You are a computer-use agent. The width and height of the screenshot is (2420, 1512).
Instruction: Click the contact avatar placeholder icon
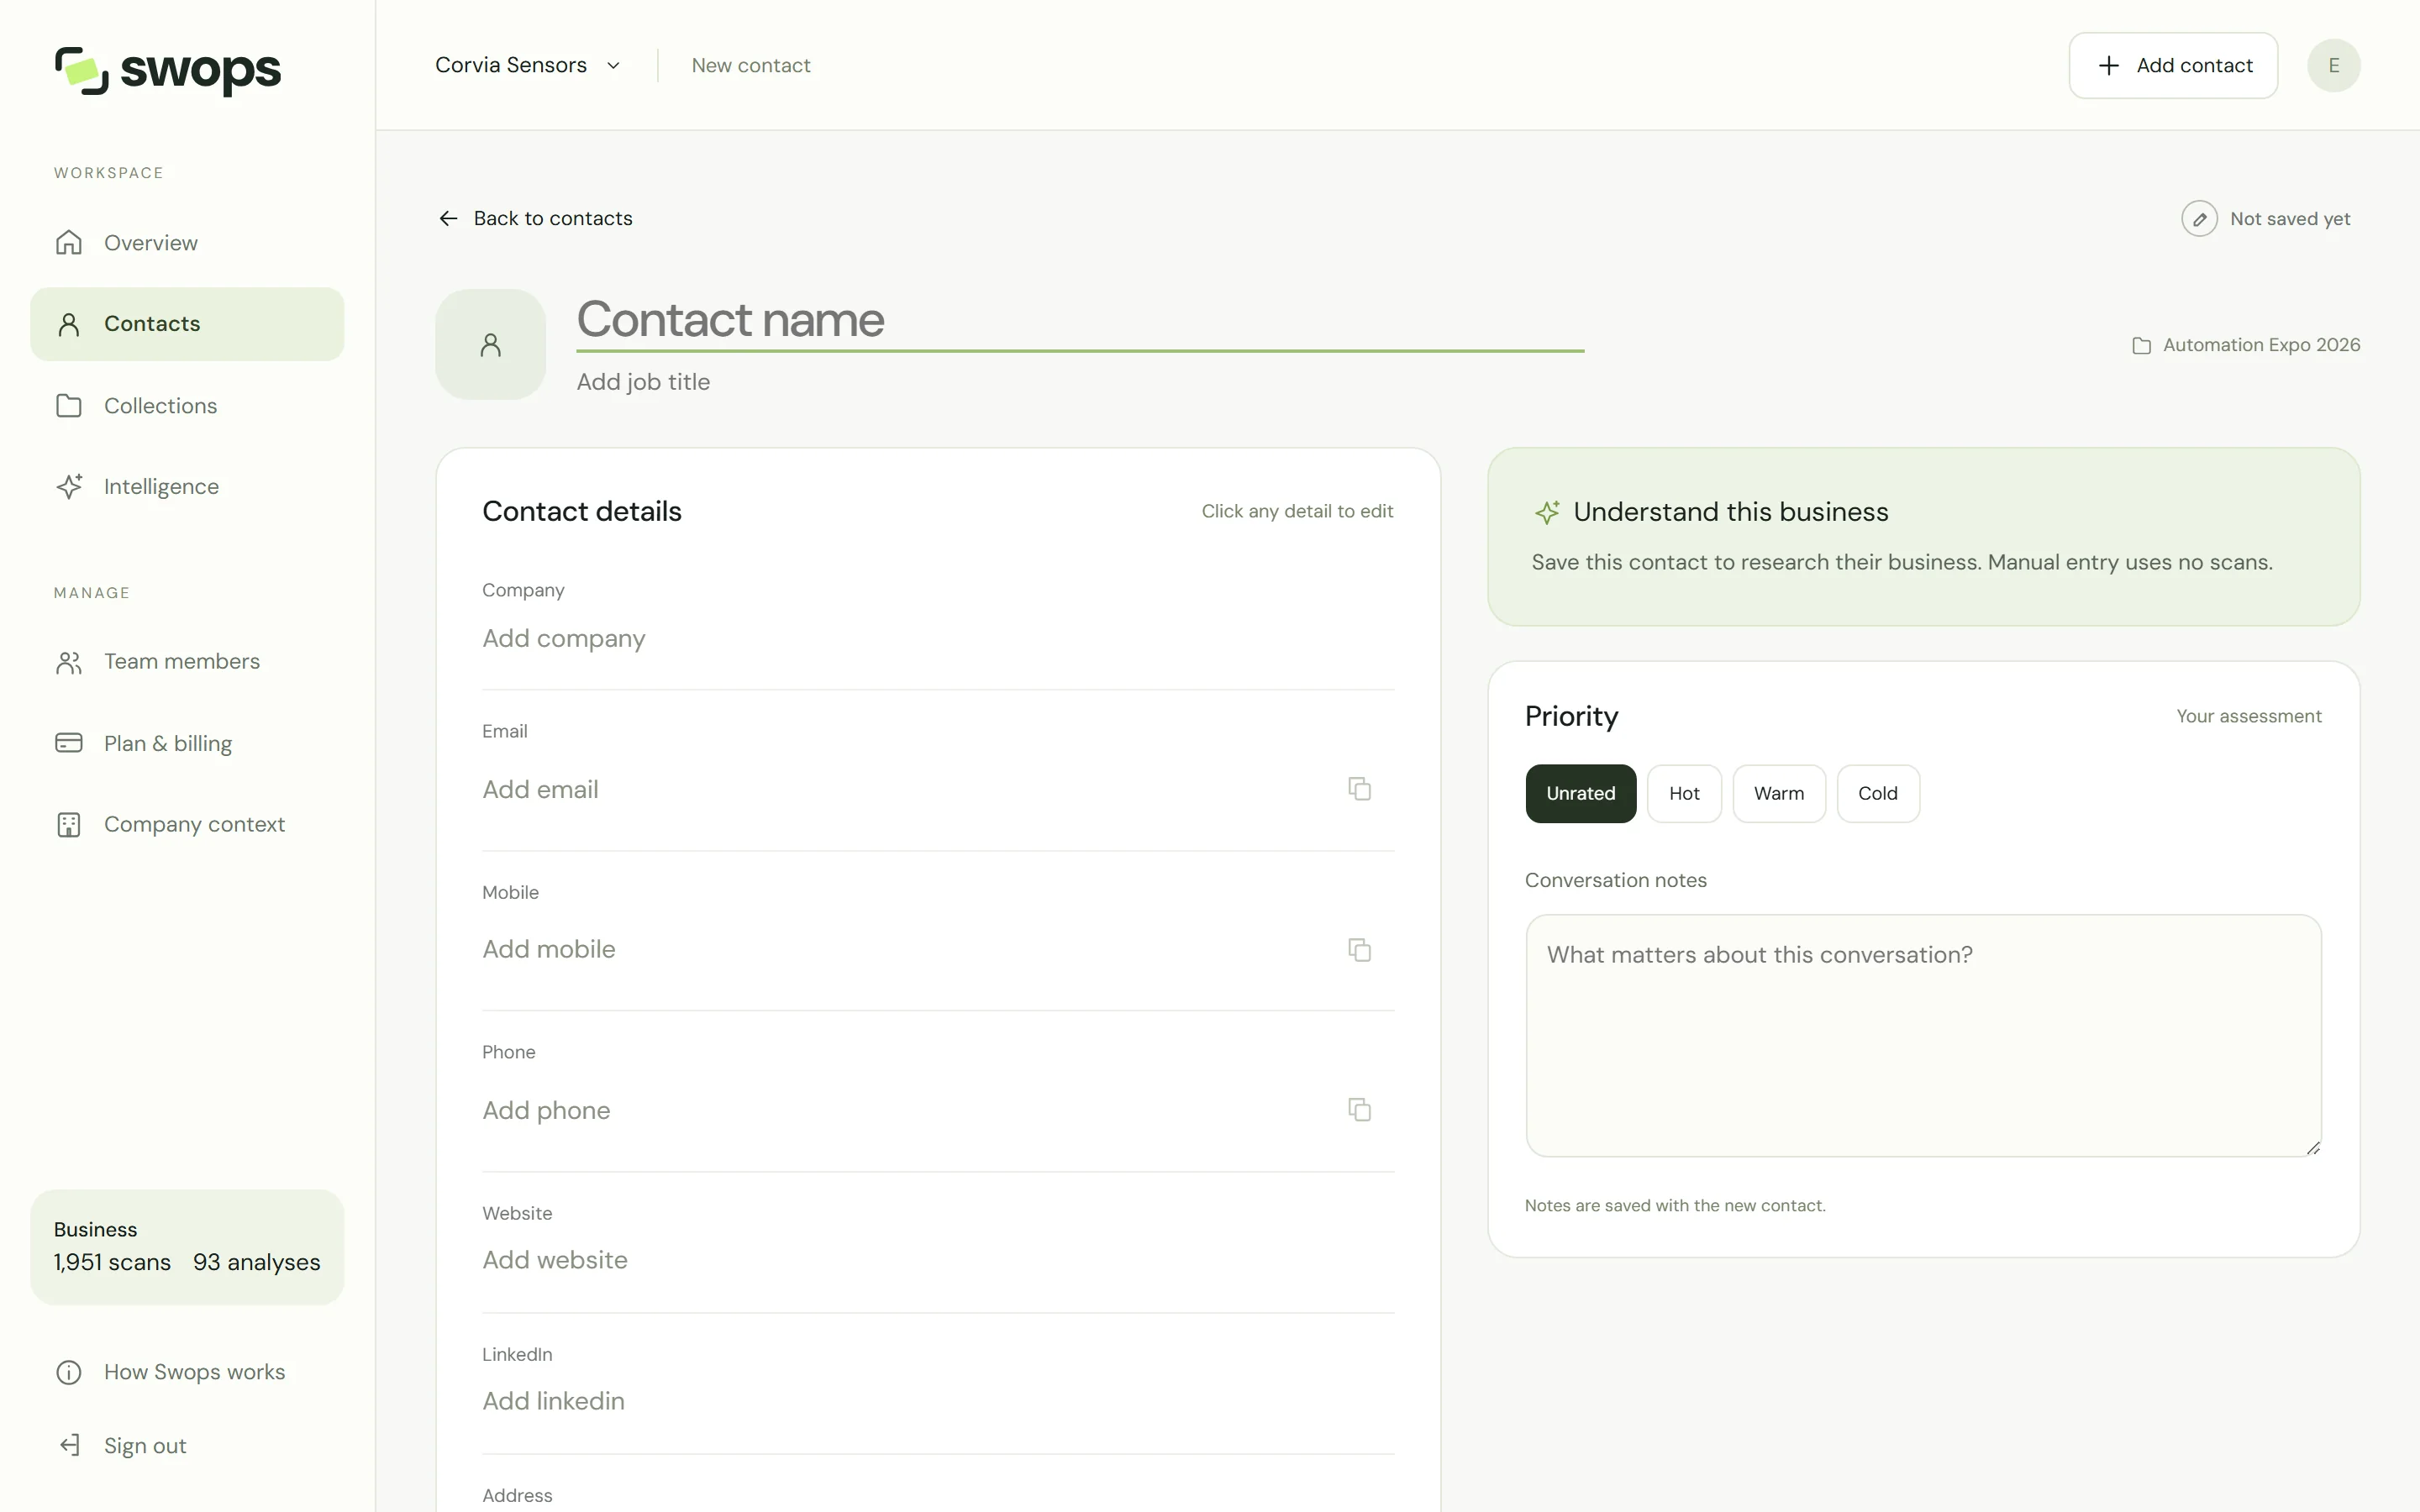(x=490, y=345)
